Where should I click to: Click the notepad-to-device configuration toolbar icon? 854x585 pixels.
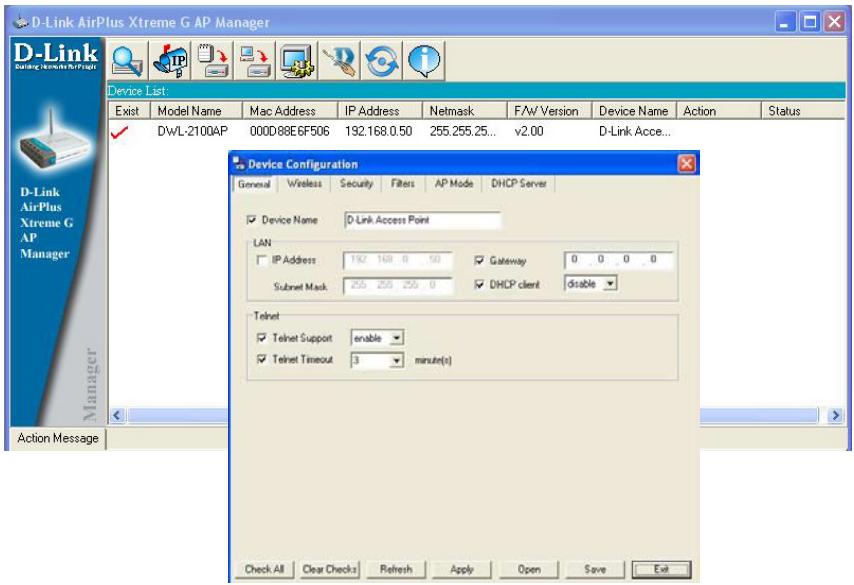(212, 60)
